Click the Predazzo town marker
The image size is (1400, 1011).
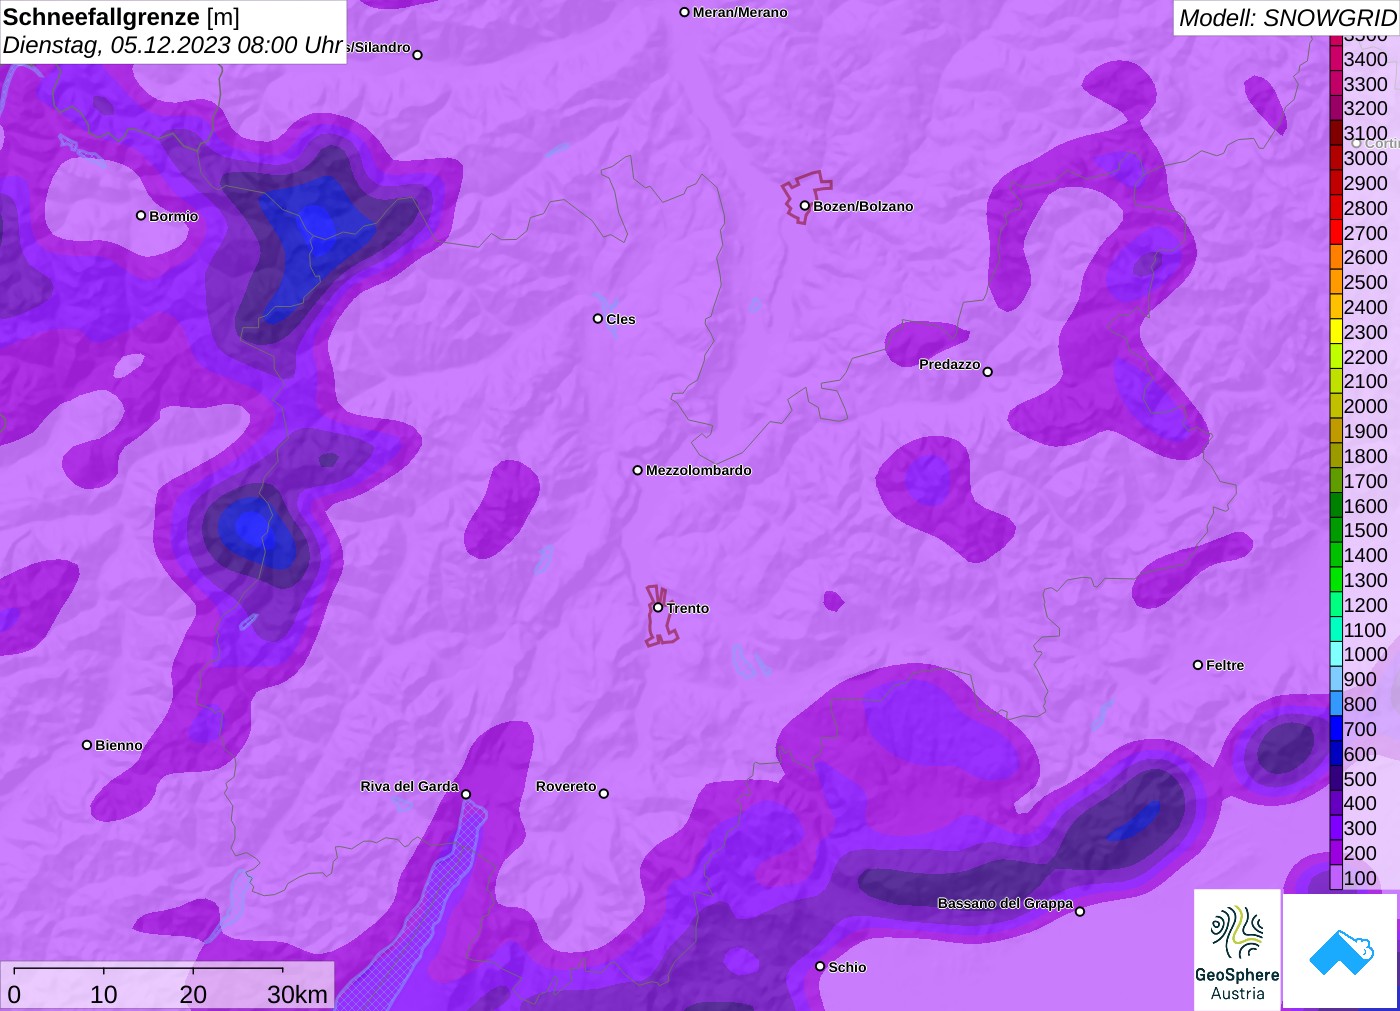click(x=987, y=372)
